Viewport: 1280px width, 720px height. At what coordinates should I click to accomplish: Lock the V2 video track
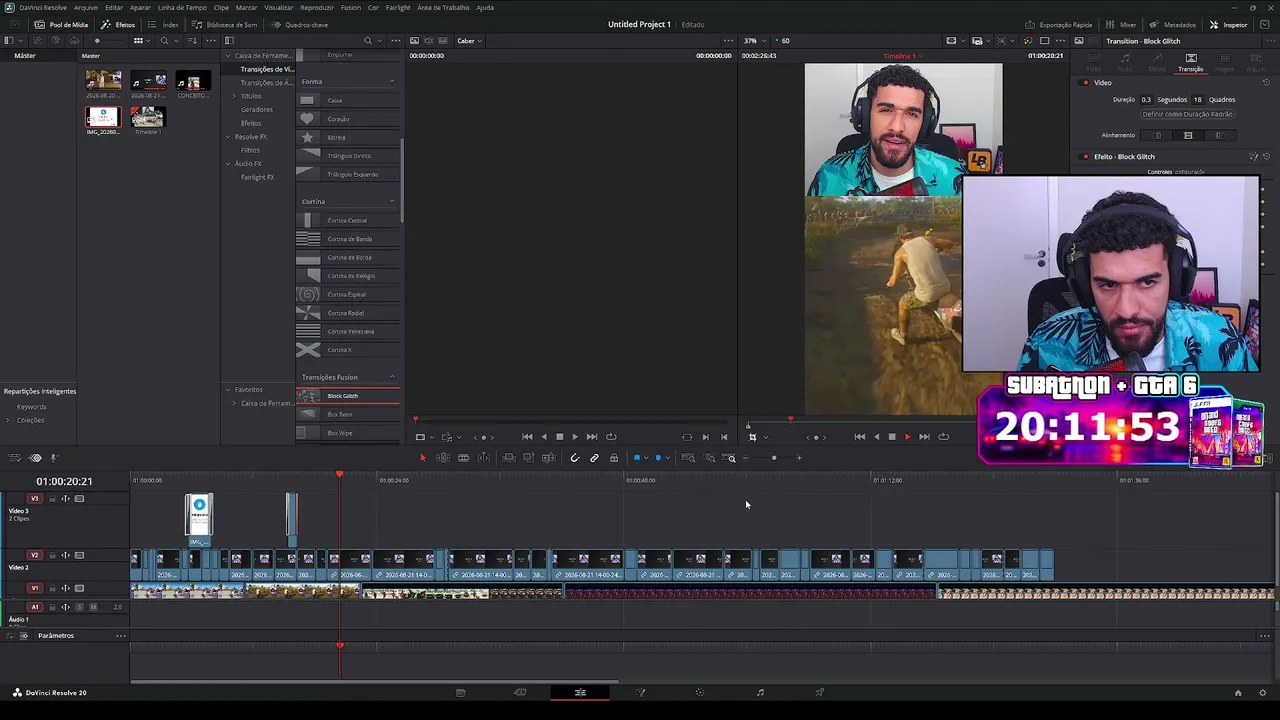[53, 555]
